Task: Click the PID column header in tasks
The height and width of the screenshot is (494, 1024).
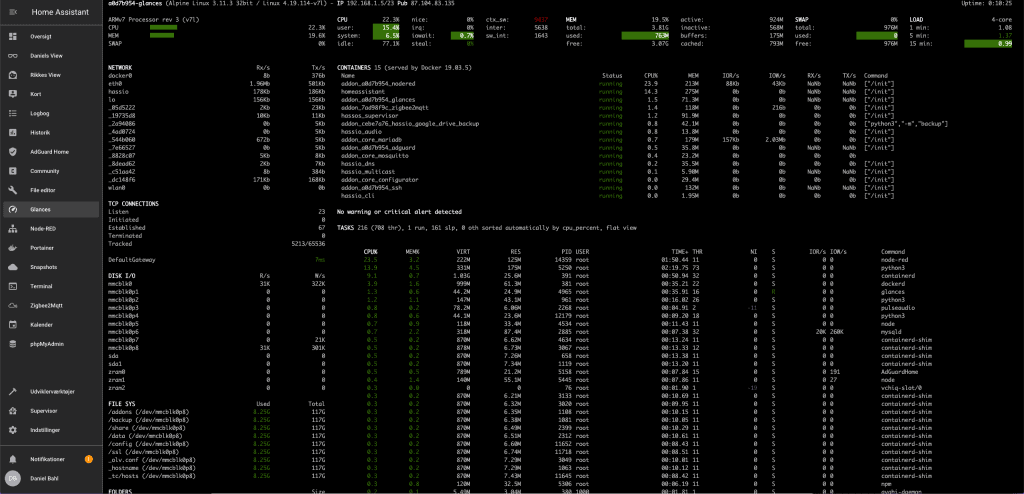Action: tap(566, 252)
